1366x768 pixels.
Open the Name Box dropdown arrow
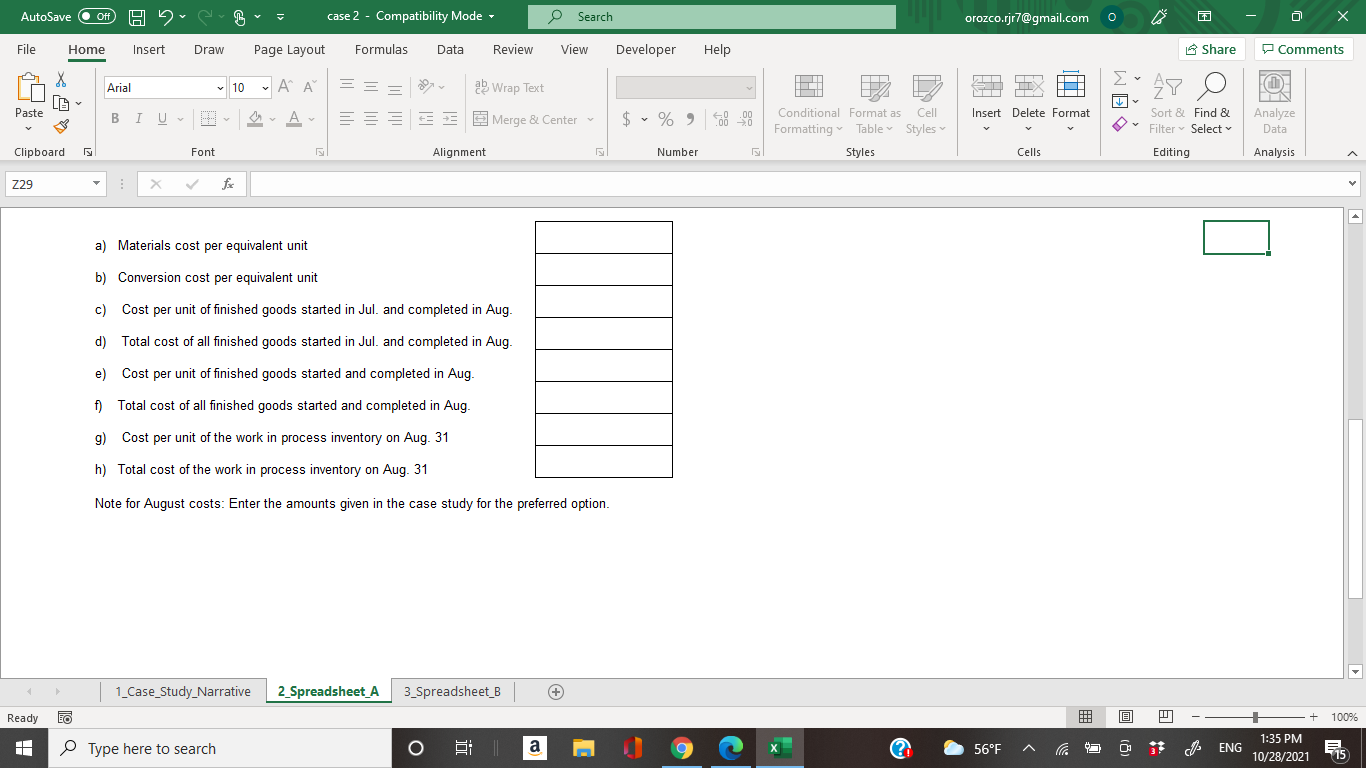[x=95, y=185]
